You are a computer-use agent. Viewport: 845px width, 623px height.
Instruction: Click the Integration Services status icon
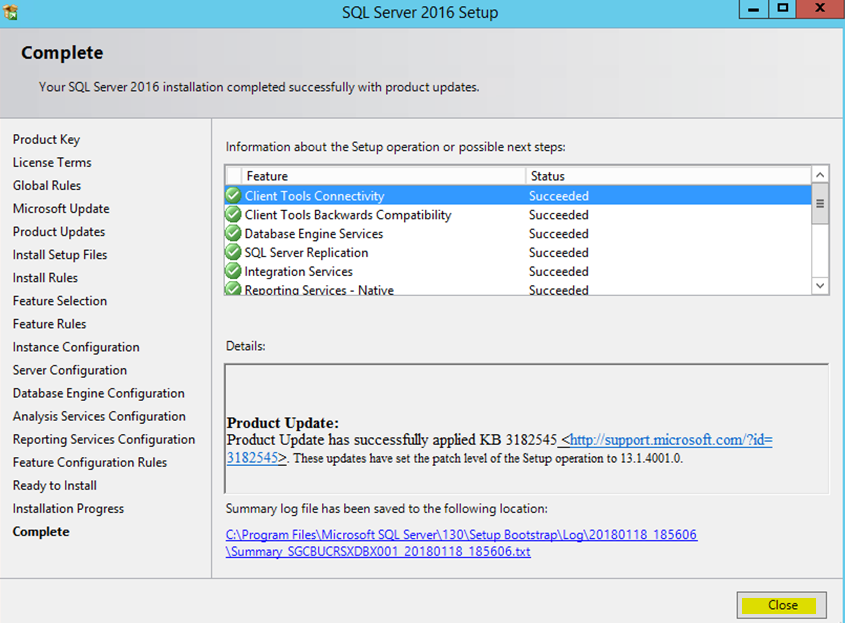point(232,271)
